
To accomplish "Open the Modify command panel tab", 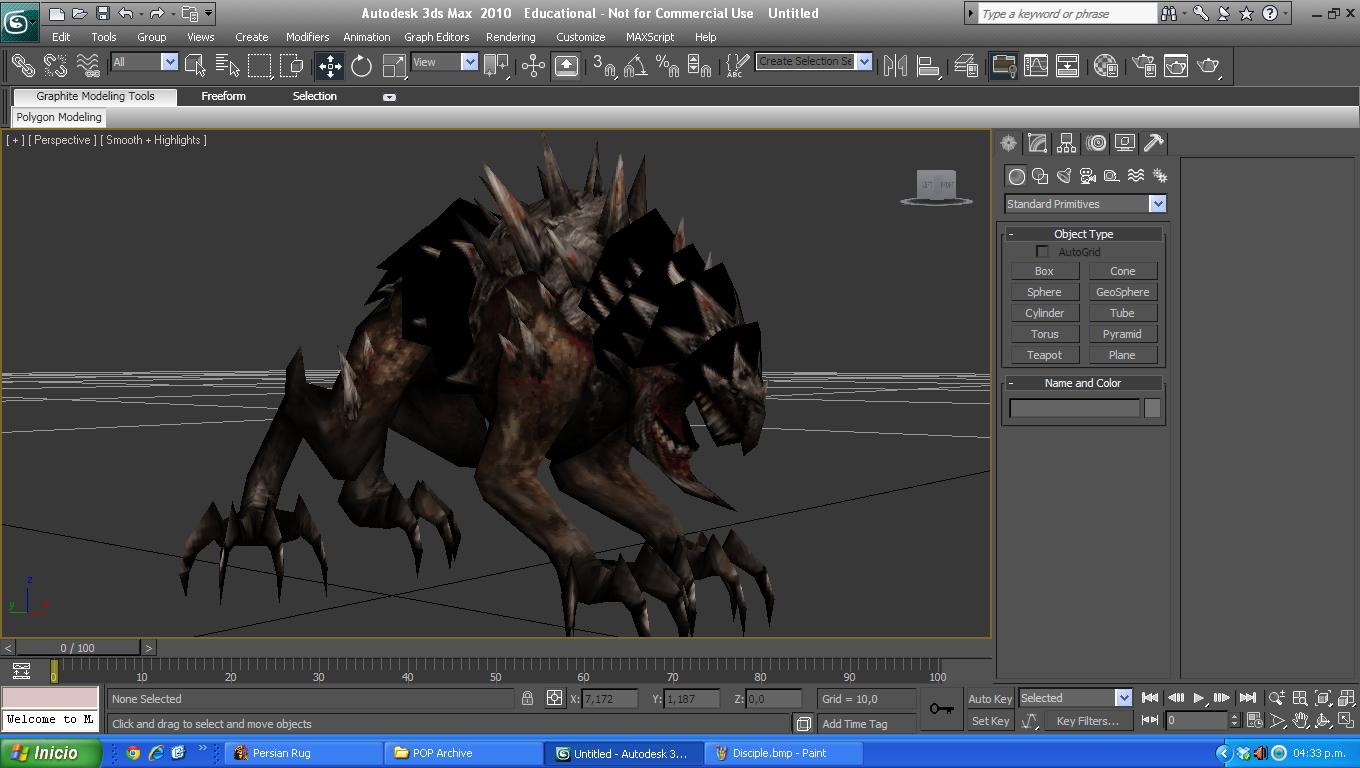I will tap(1037, 143).
